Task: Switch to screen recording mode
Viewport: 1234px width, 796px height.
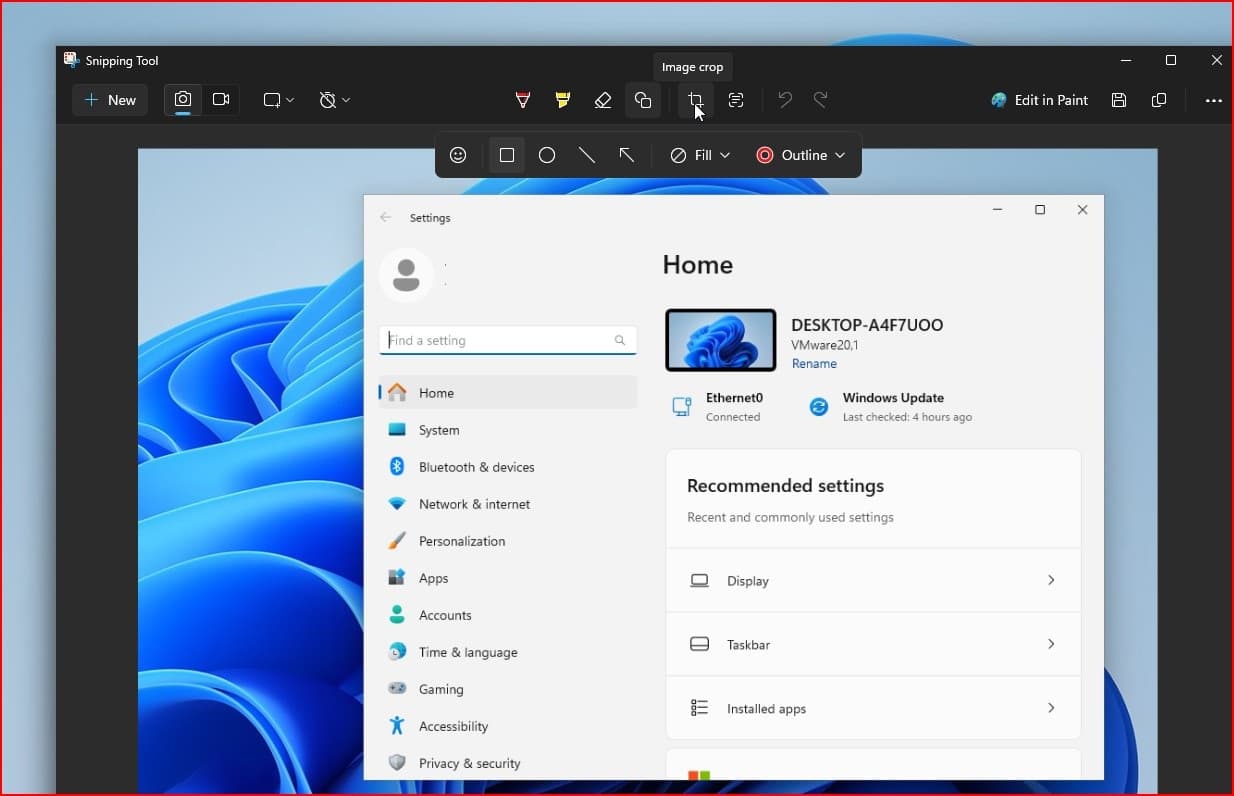Action: coord(221,100)
